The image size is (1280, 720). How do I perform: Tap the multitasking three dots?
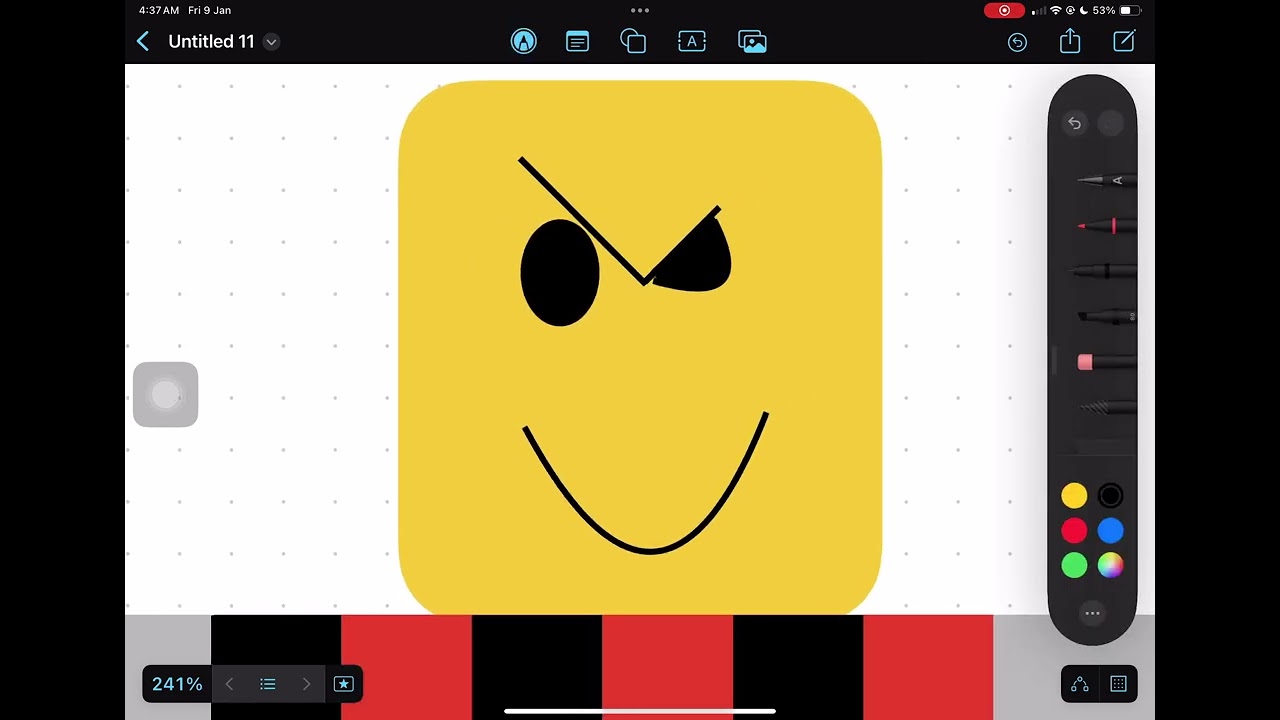[640, 10]
